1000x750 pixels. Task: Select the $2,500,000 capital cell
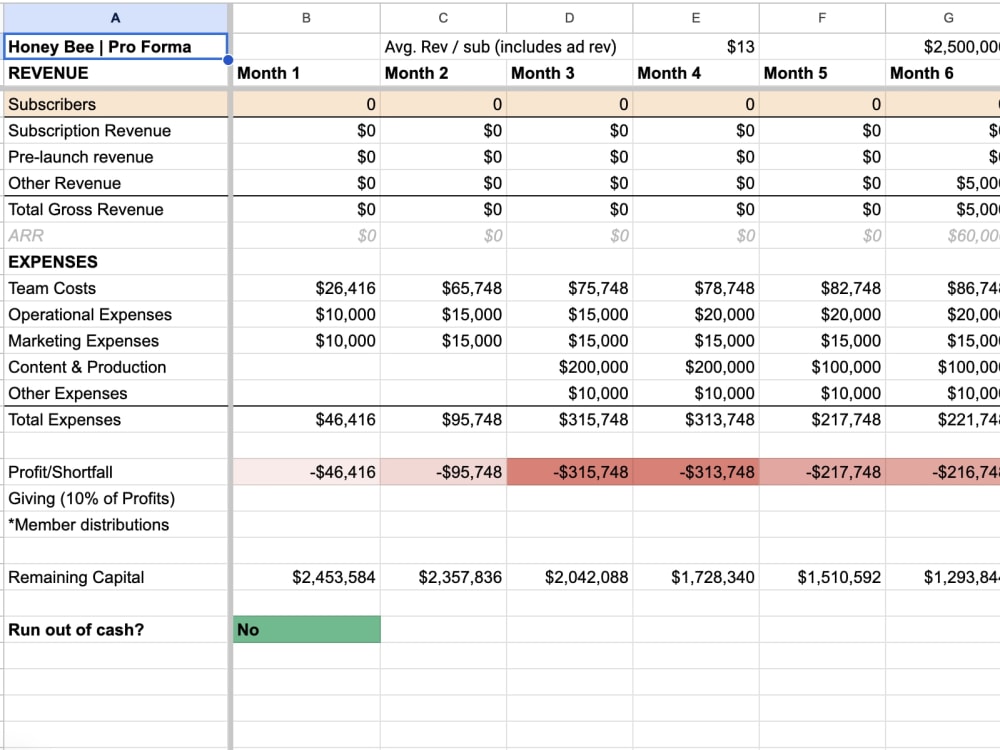point(947,46)
